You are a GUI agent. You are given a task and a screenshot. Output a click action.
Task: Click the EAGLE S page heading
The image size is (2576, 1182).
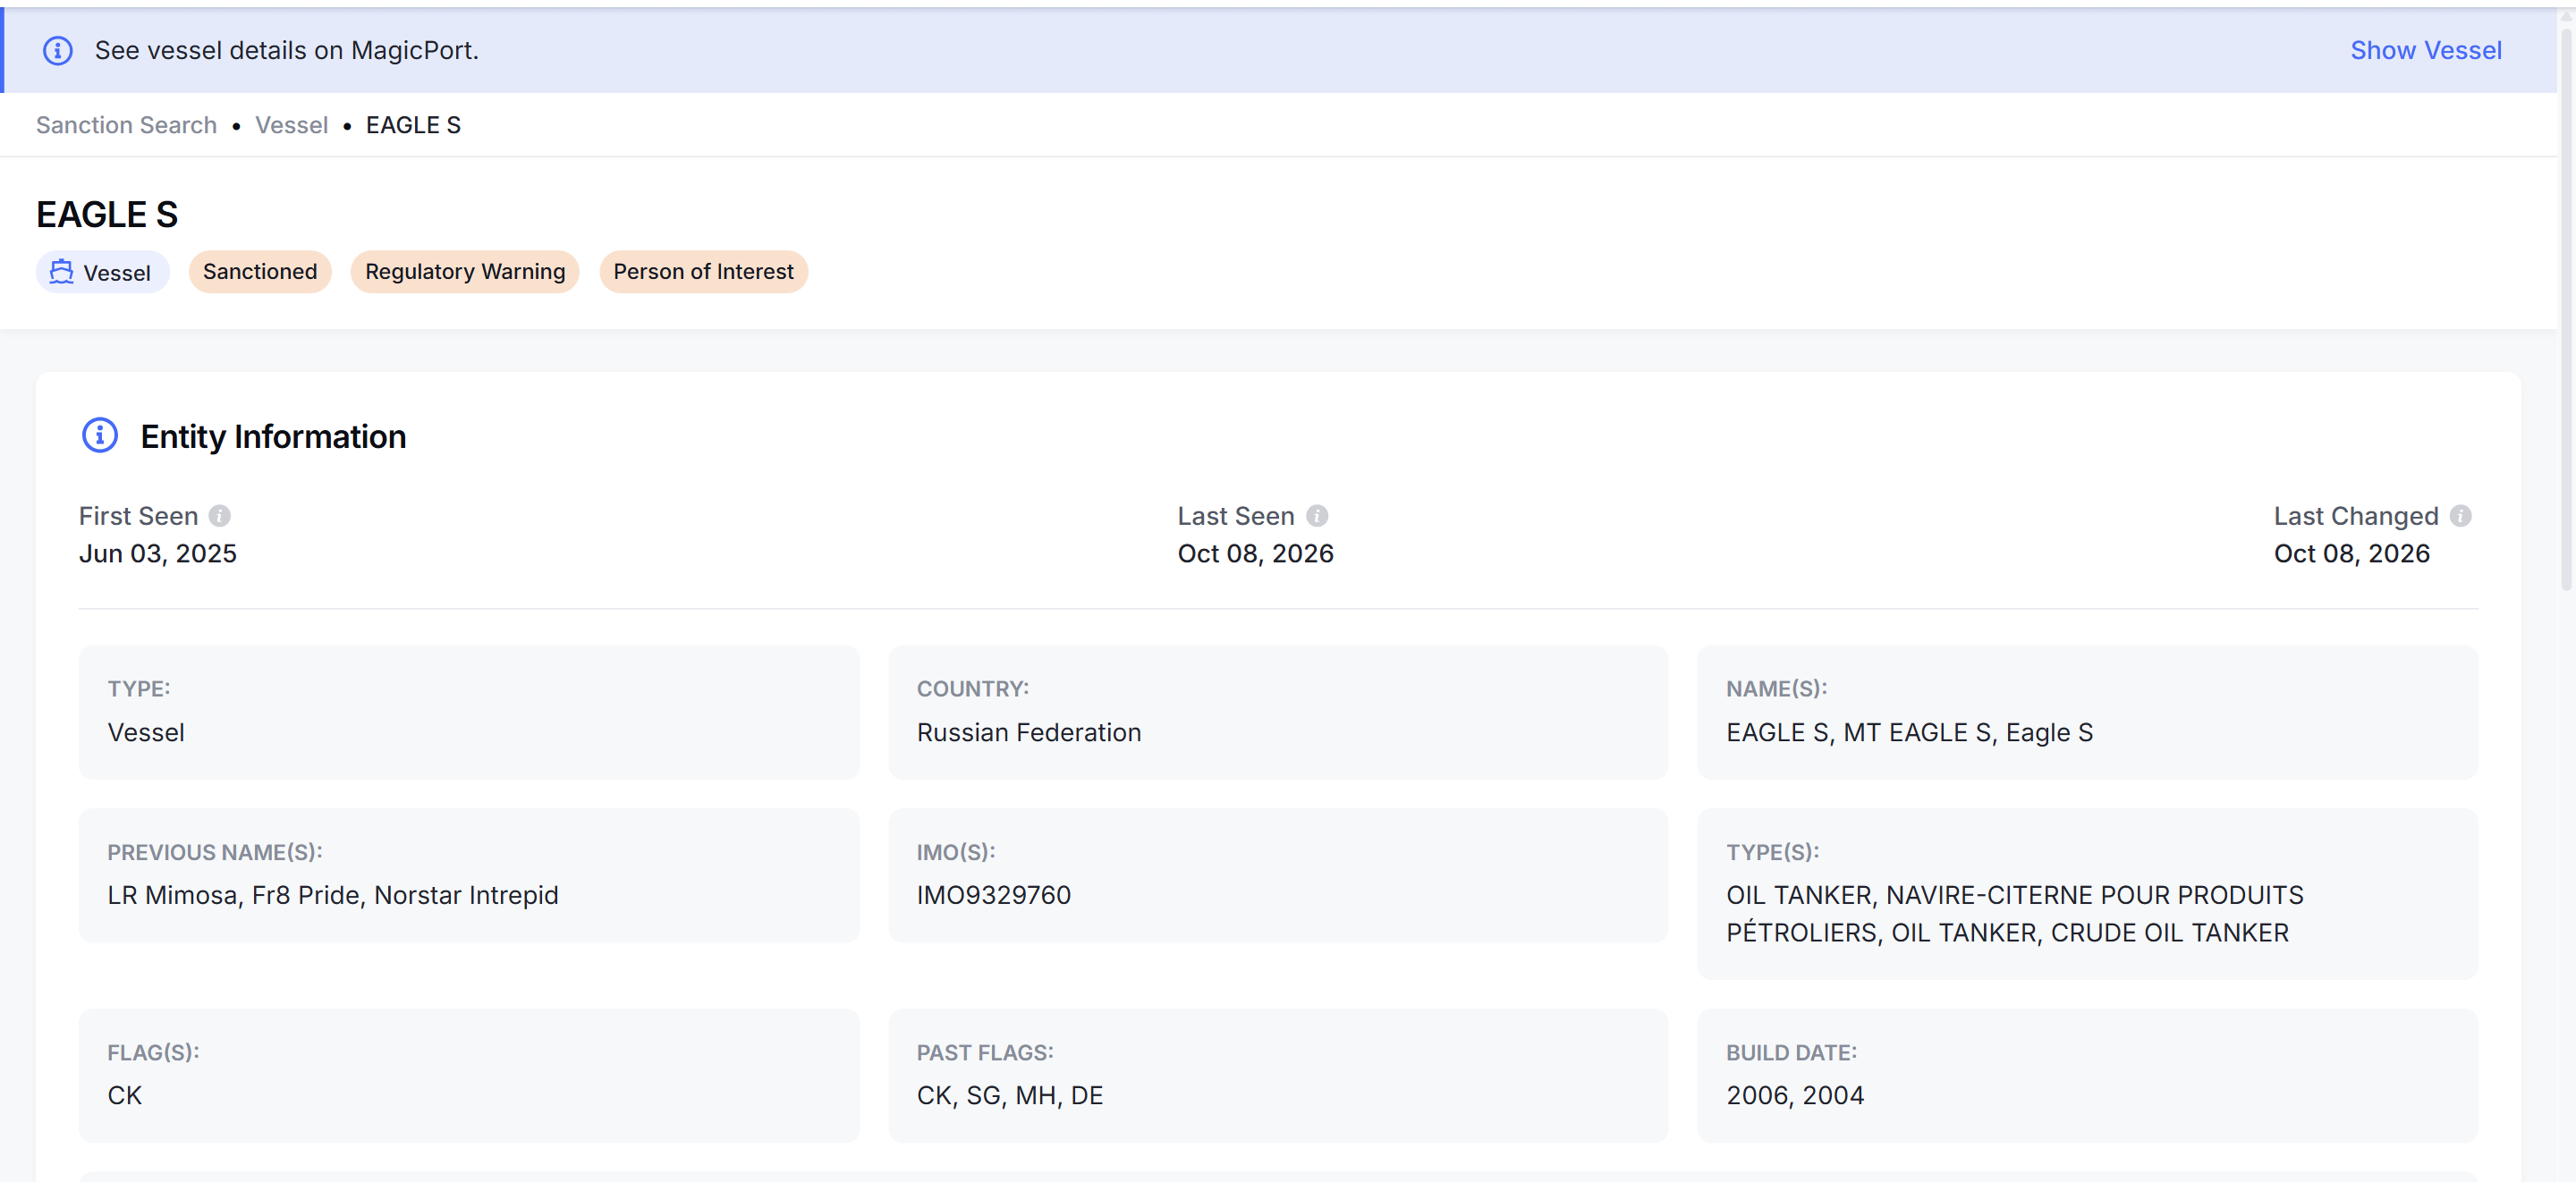(x=107, y=214)
